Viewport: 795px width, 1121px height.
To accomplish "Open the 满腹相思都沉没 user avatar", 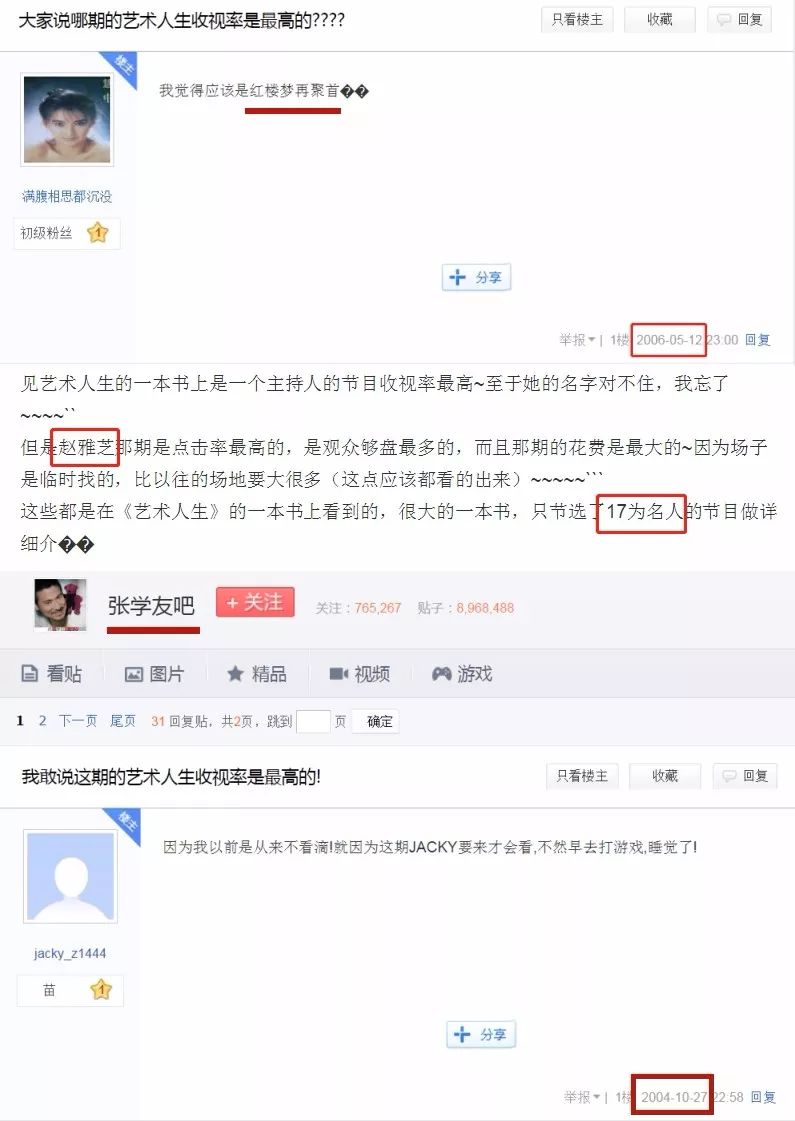I will [66, 119].
